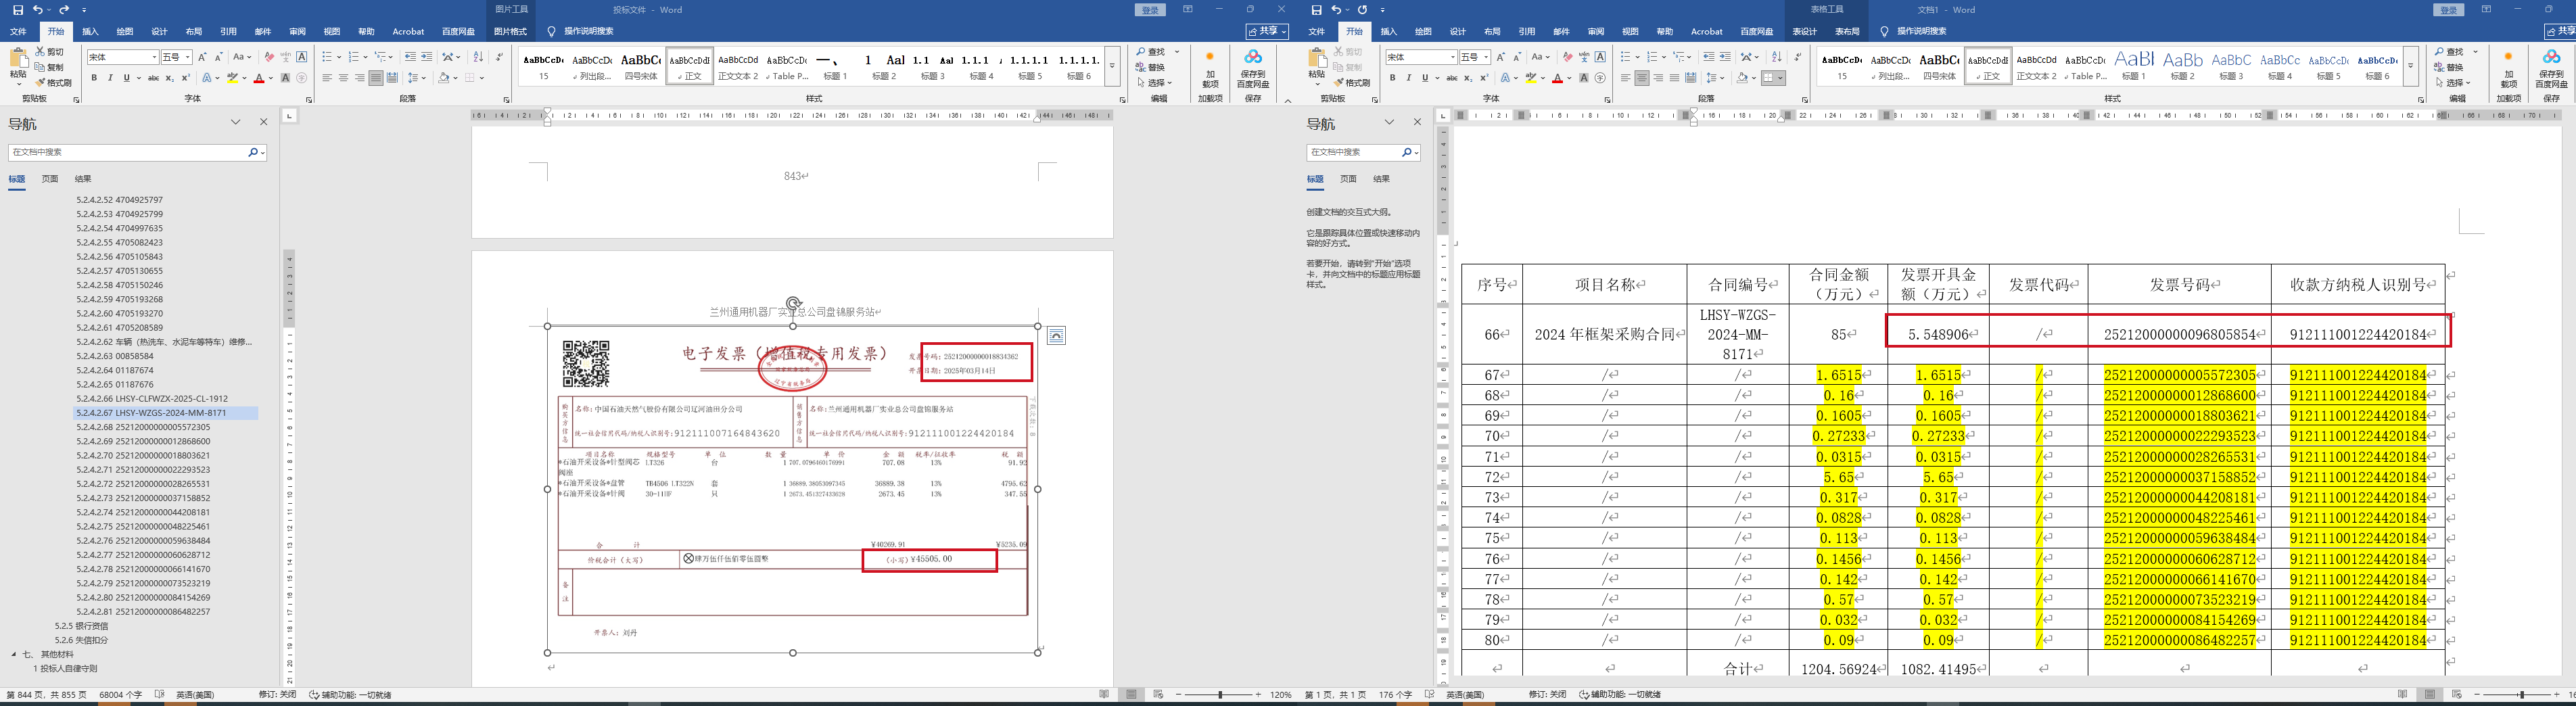Click Increase Indent in 文档1 window
The image size is (2576, 706).
(1725, 57)
